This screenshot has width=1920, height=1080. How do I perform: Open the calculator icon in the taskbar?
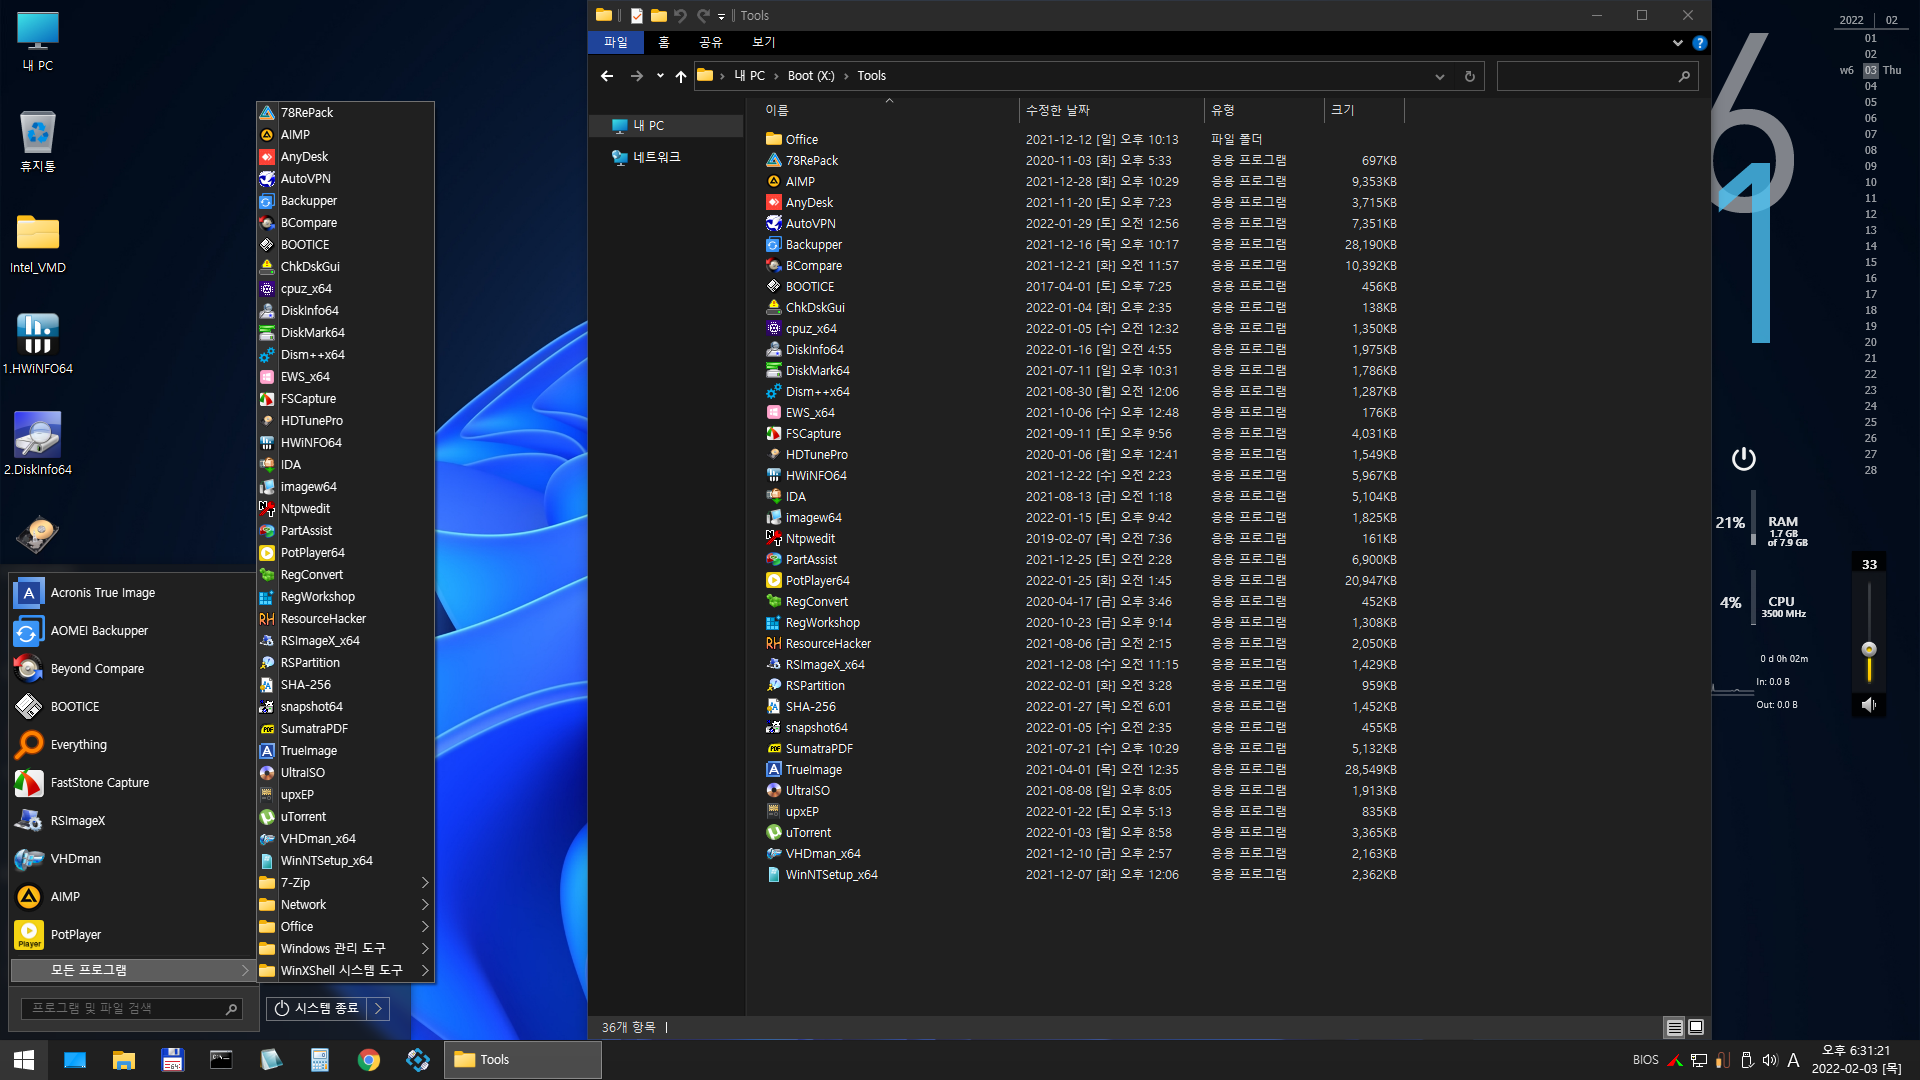[x=320, y=1060]
